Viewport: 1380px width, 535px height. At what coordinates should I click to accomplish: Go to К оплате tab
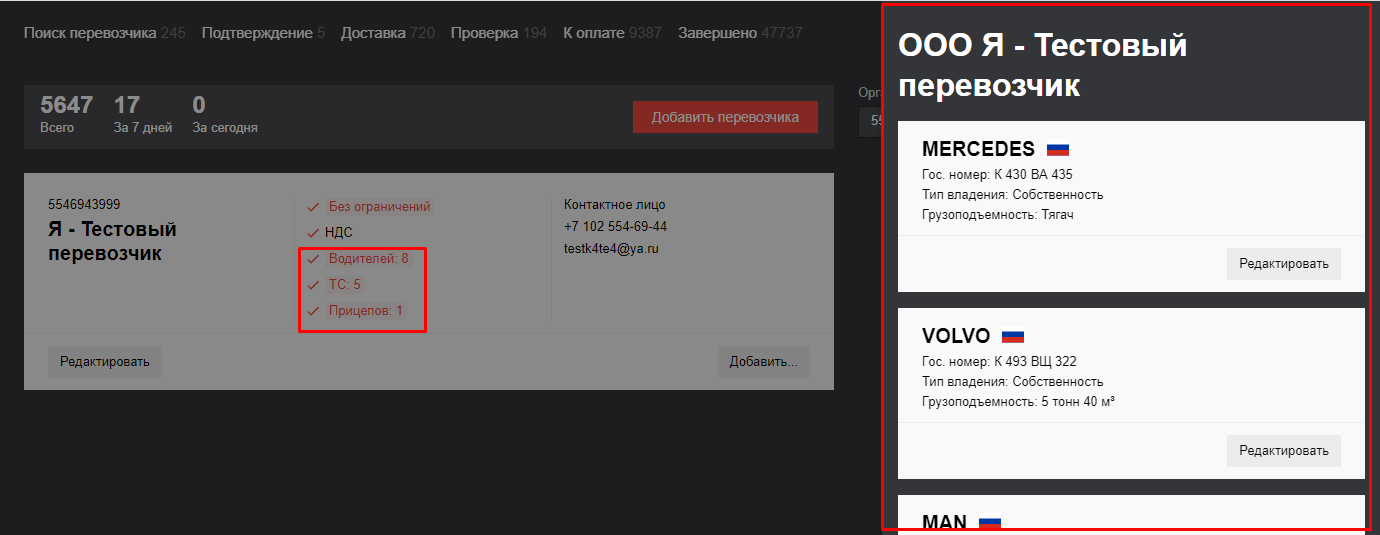pos(612,33)
